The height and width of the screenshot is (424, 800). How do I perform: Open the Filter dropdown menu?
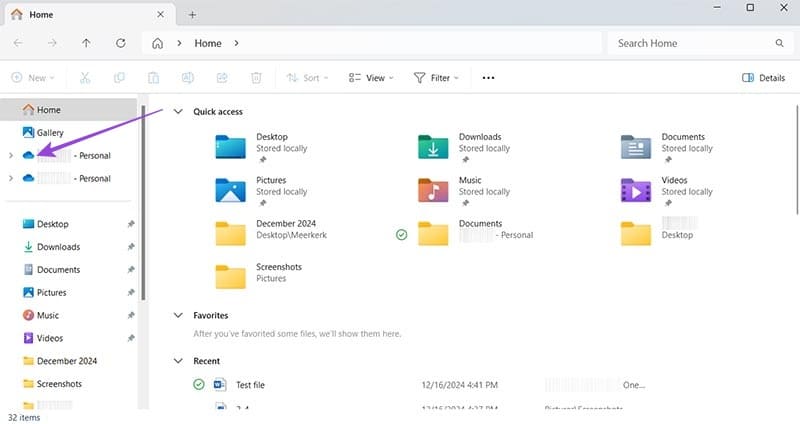pos(436,77)
